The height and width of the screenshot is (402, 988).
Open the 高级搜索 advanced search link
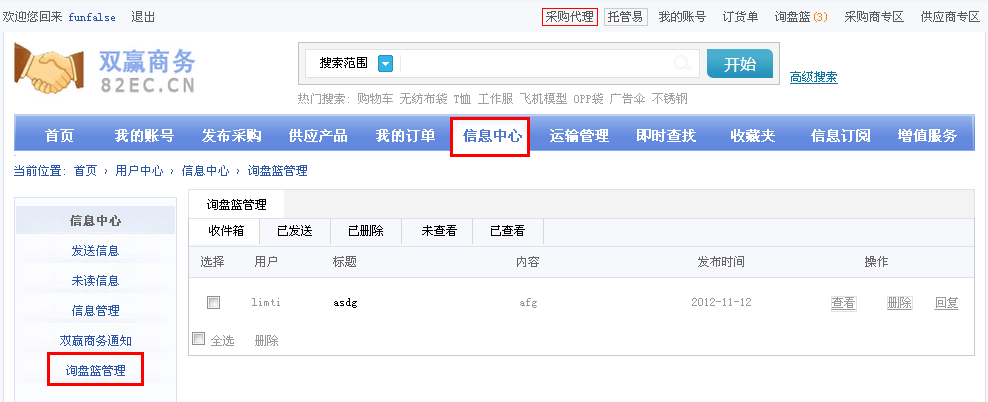click(x=813, y=77)
